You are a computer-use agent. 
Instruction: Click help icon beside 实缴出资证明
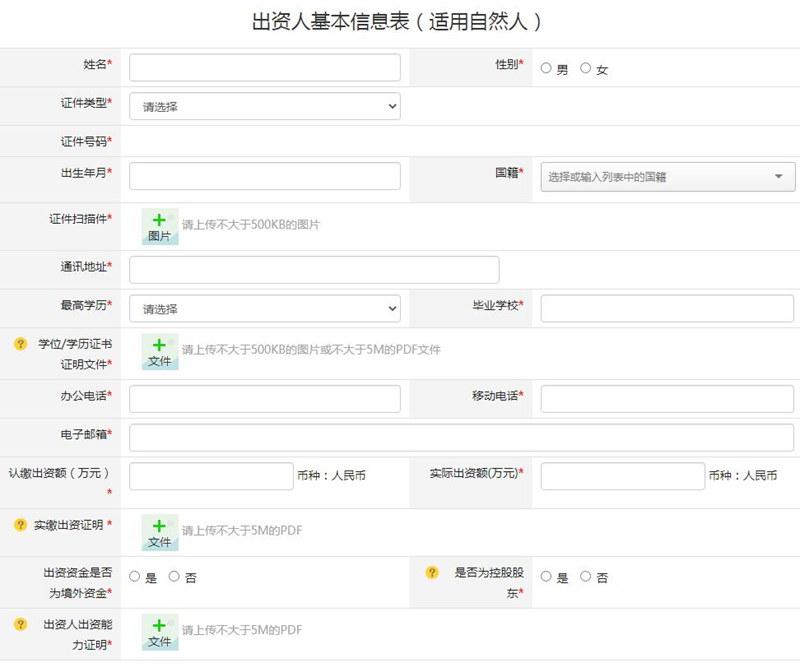(20, 524)
